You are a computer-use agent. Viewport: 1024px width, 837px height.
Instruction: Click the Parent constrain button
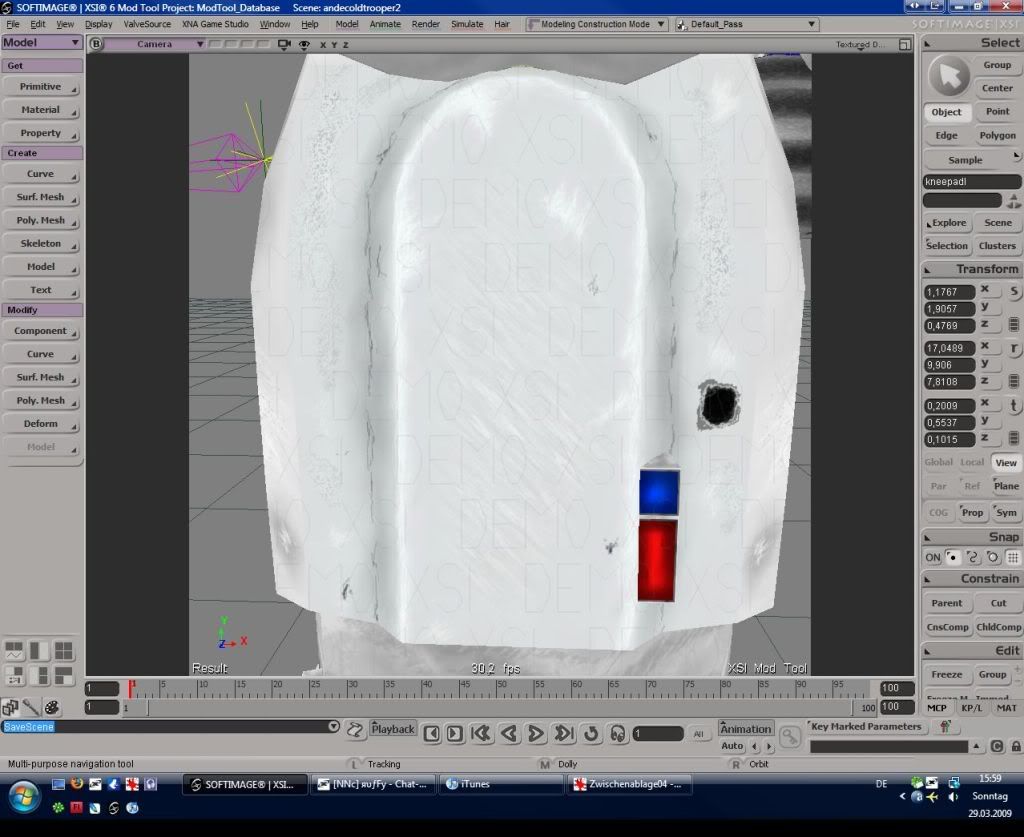[x=946, y=603]
